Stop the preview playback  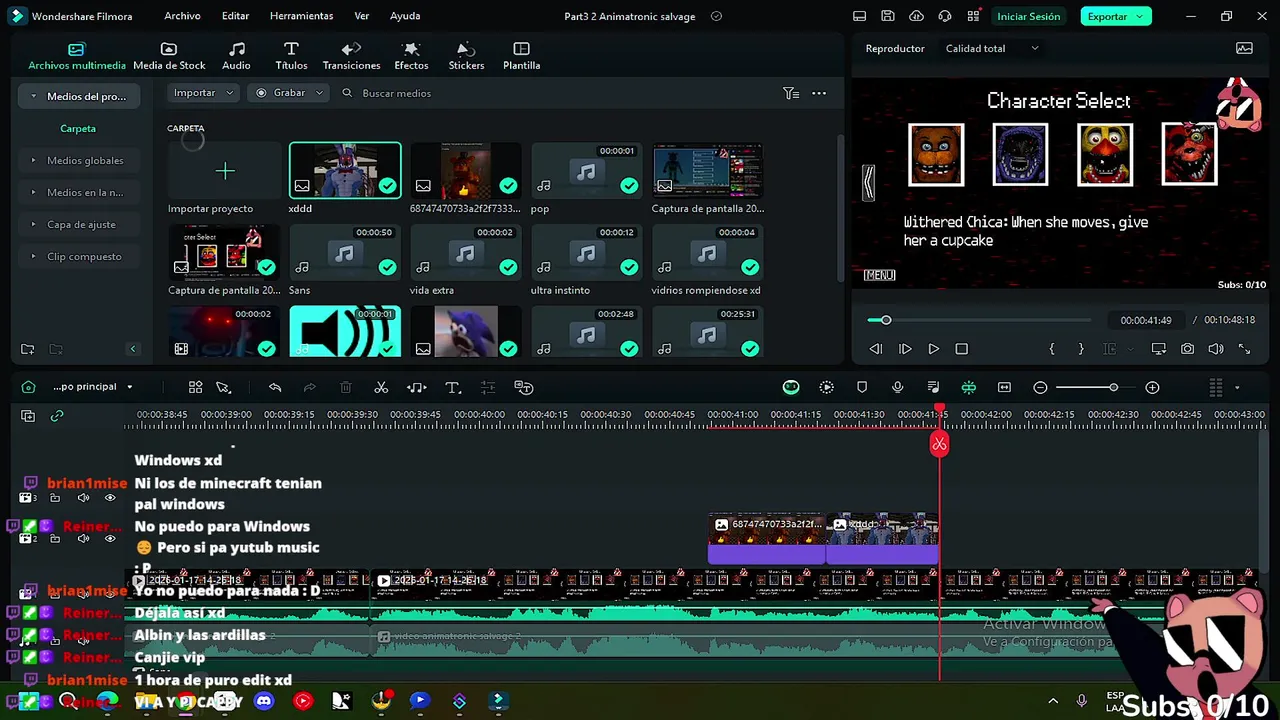(x=962, y=349)
